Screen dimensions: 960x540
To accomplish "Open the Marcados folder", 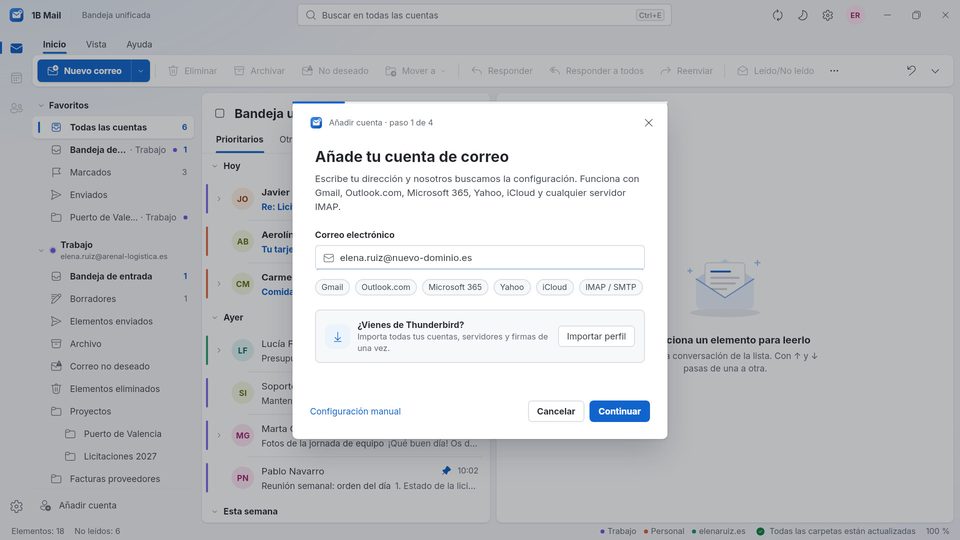I will pos(114,173).
